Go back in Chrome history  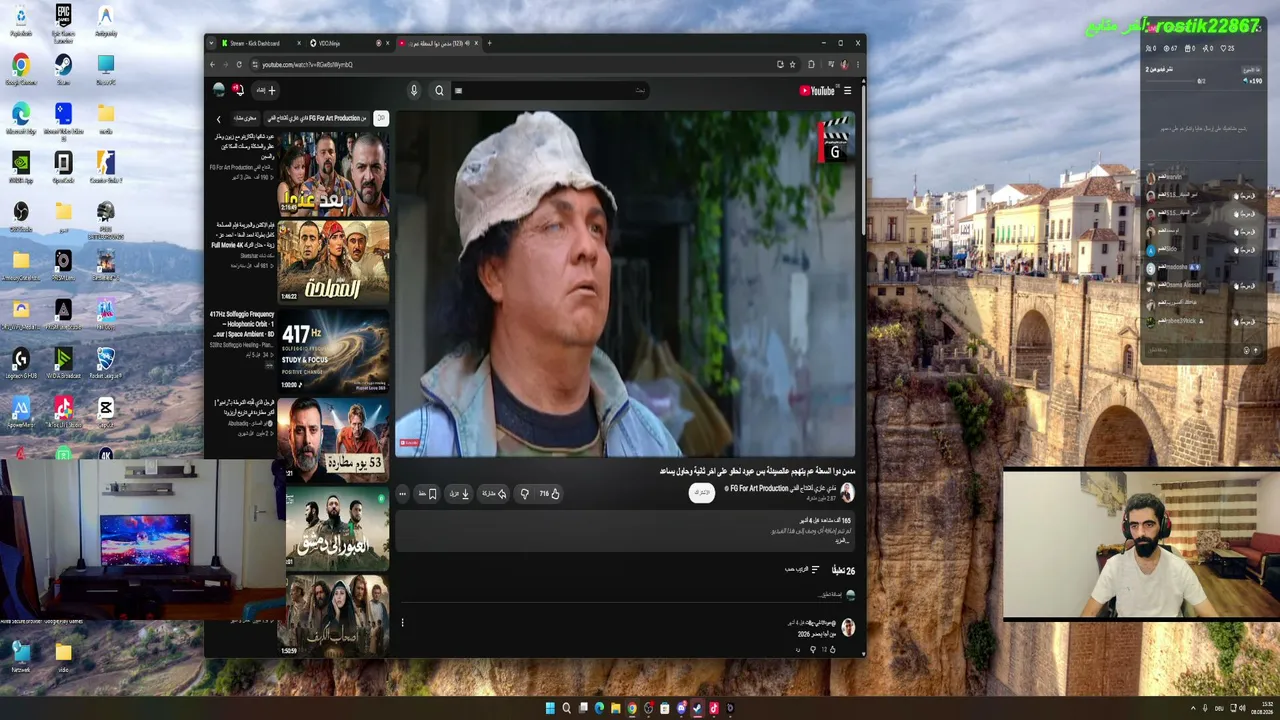[x=212, y=65]
